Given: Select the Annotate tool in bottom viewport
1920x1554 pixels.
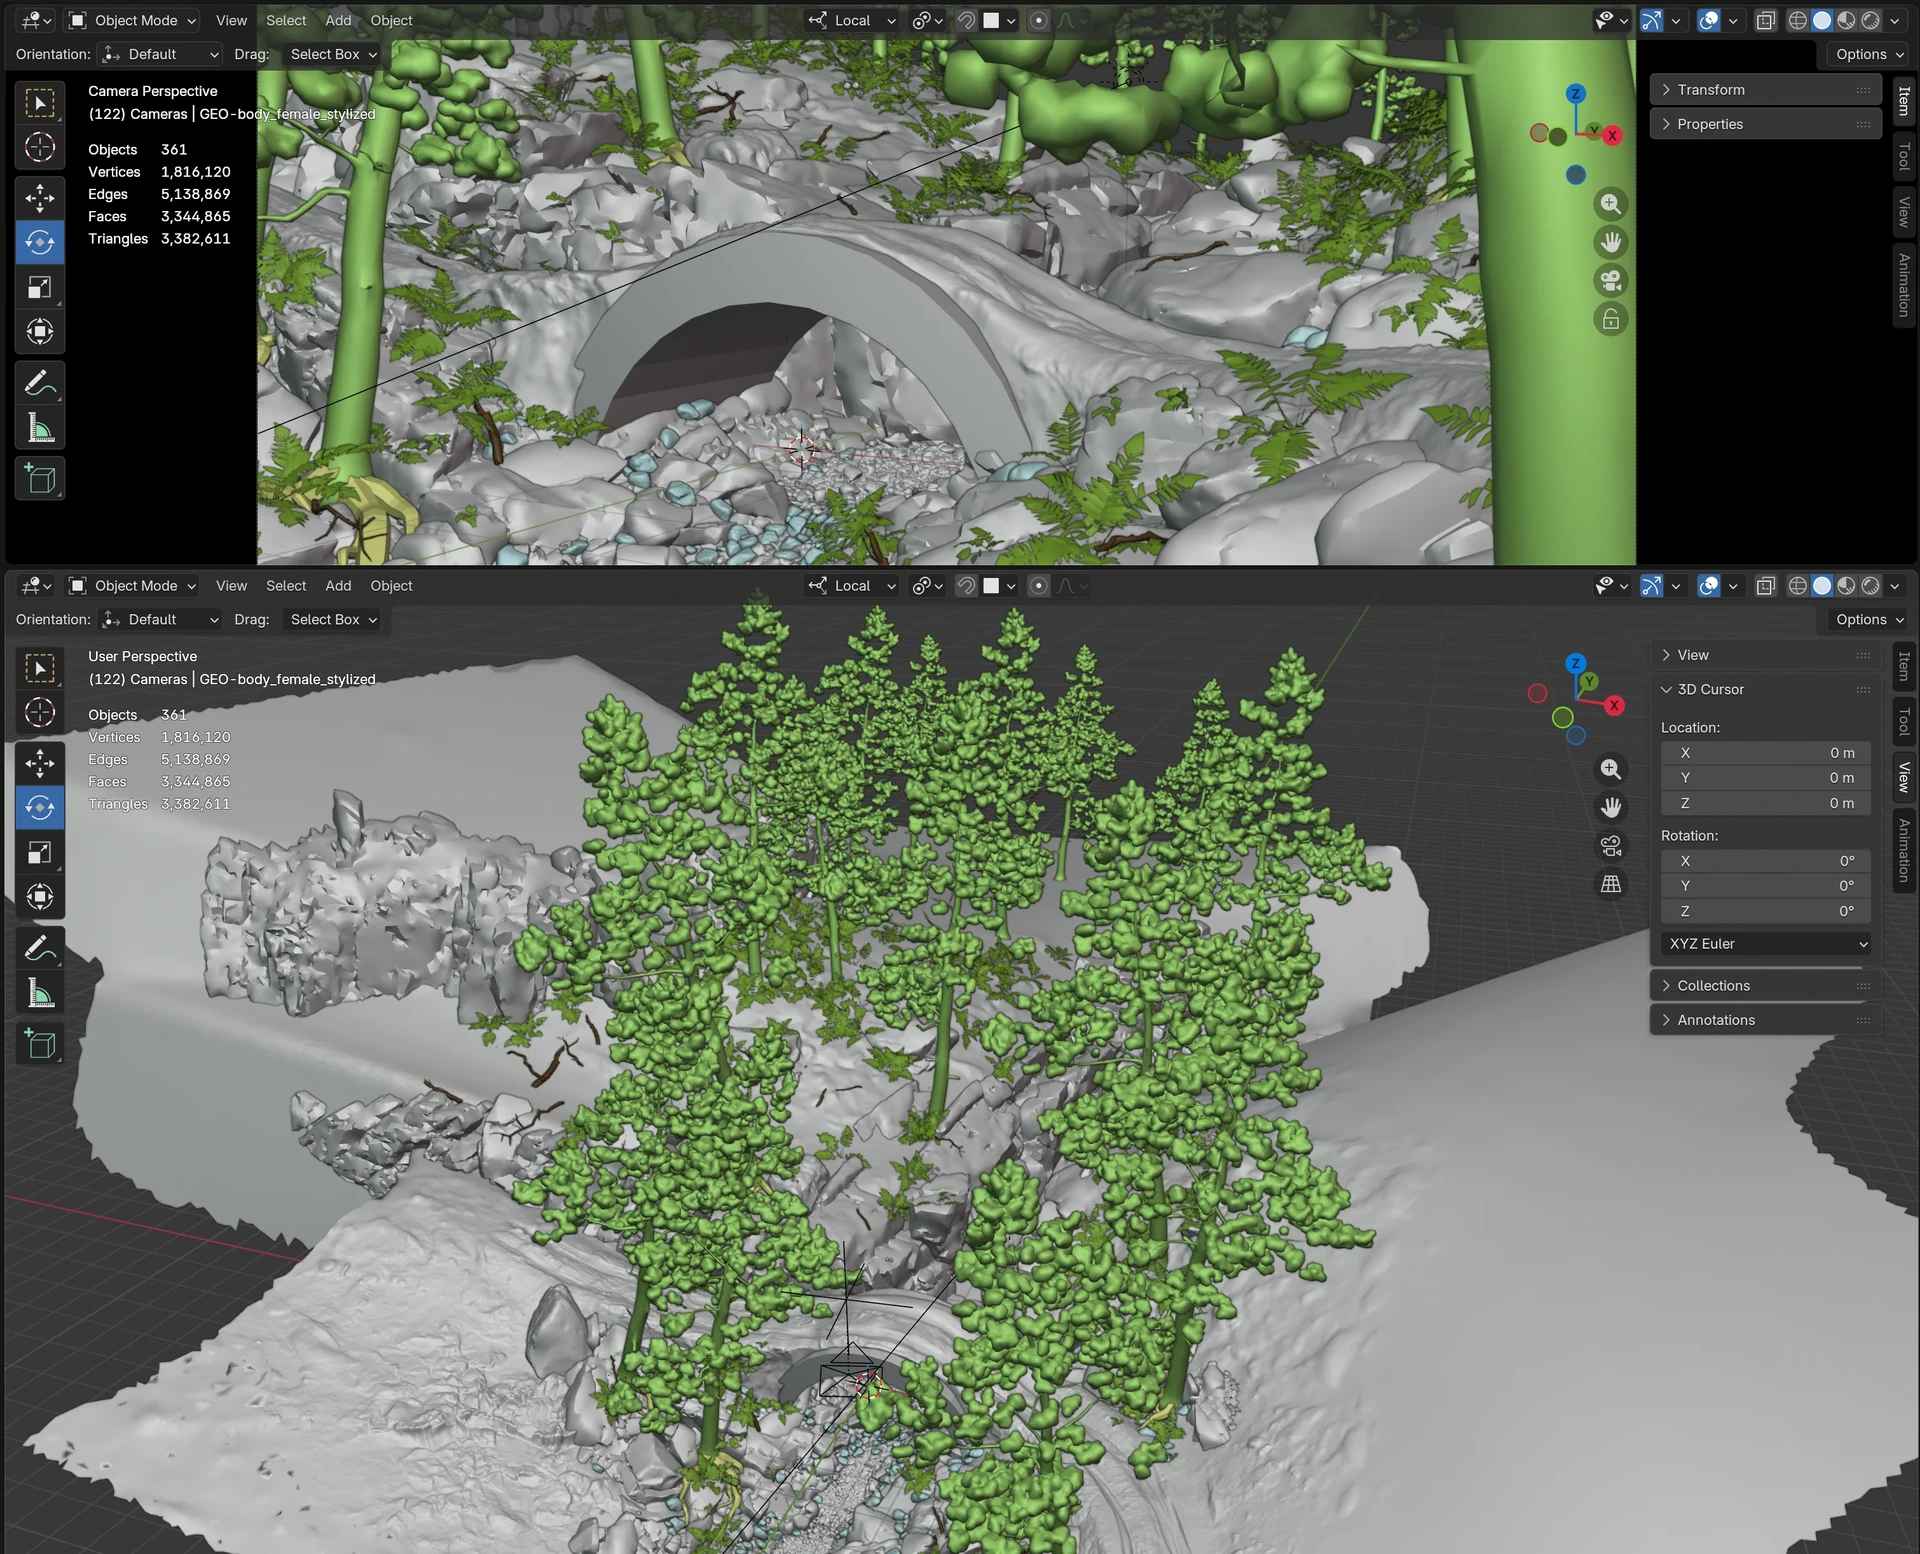Looking at the screenshot, I should [x=40, y=948].
